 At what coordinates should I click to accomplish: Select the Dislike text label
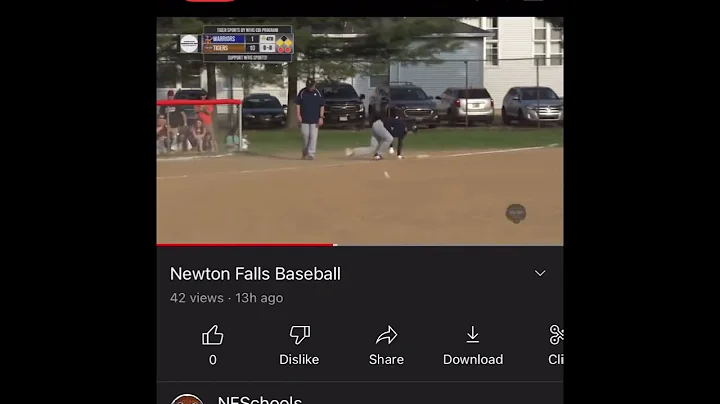point(299,359)
